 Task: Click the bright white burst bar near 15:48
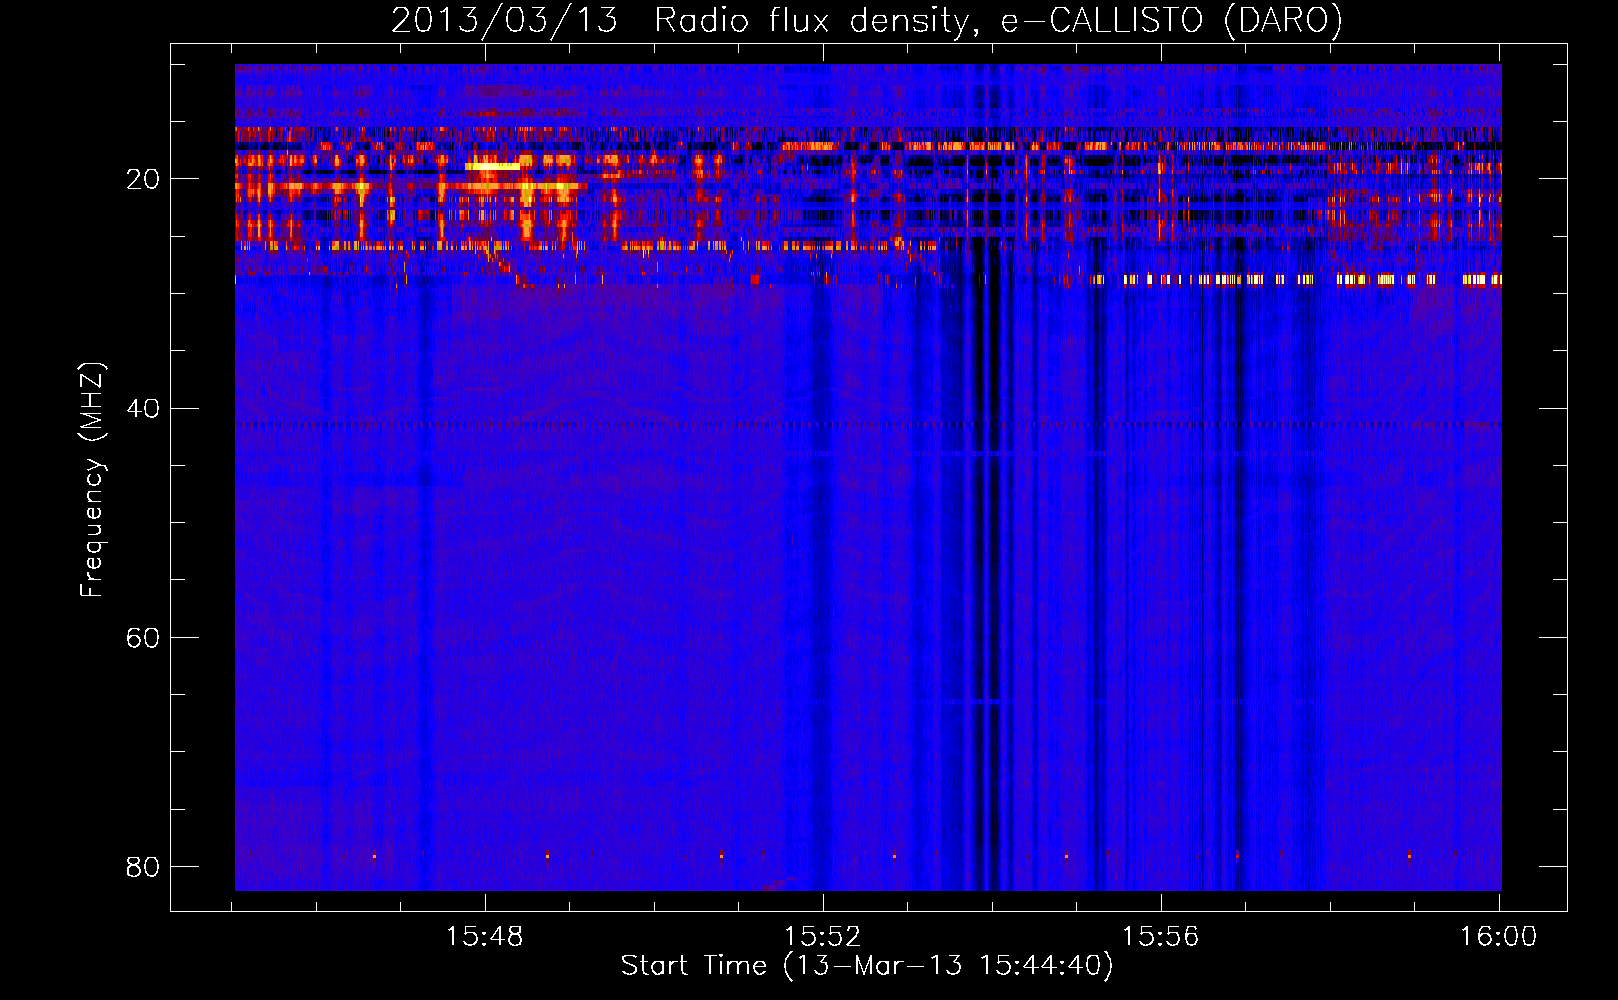click(493, 166)
